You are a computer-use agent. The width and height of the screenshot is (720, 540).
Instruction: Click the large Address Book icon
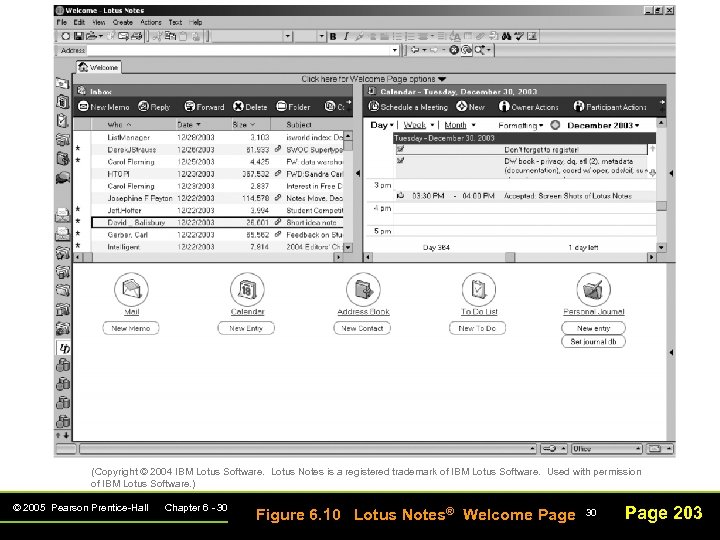pyautogui.click(x=363, y=289)
